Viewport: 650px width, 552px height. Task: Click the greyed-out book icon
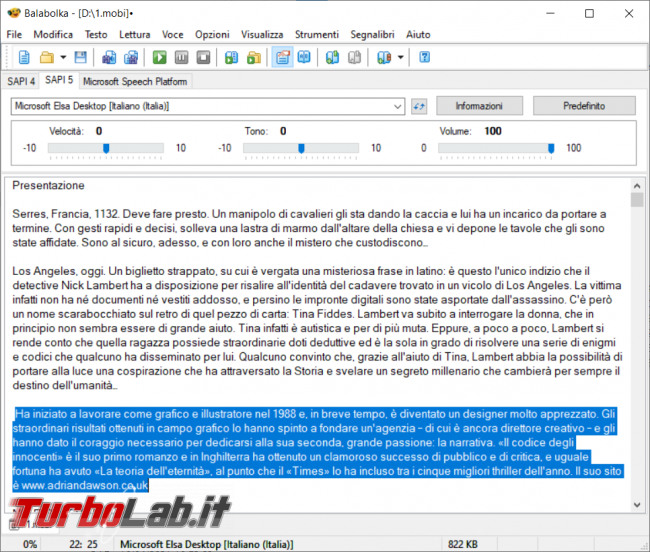click(x=354, y=57)
